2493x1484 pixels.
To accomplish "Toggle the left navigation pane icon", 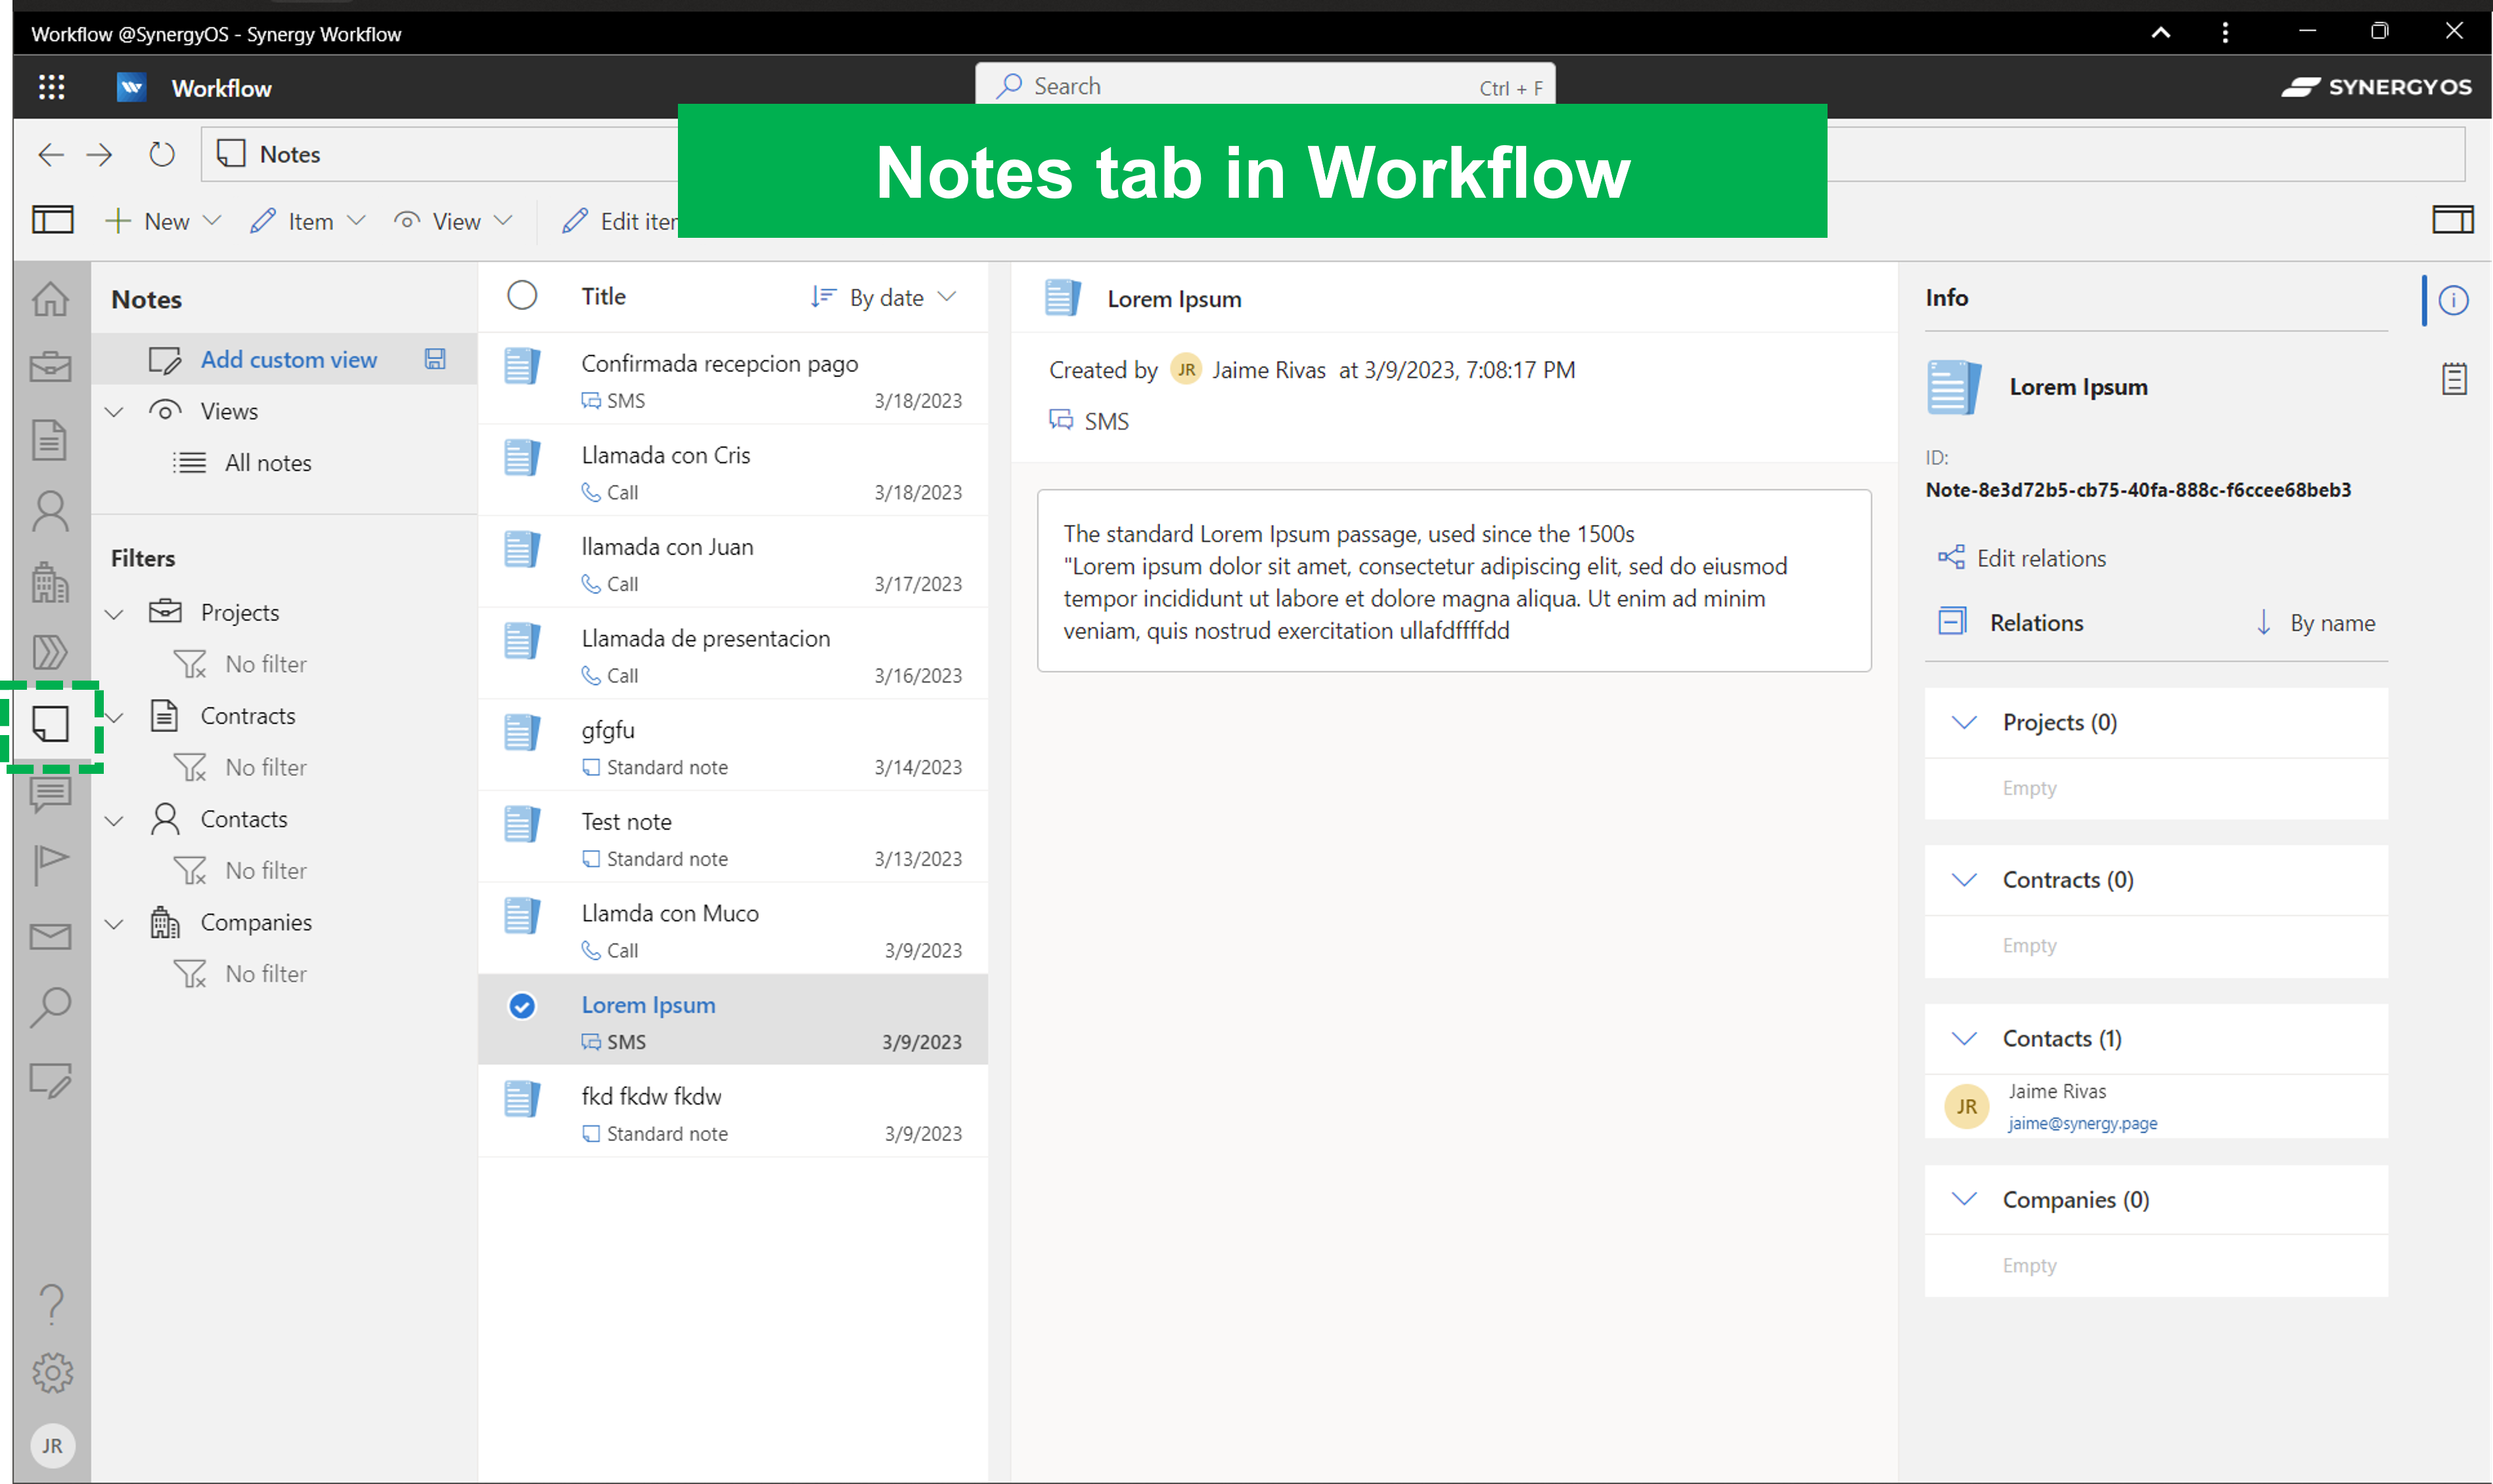I will (53, 220).
